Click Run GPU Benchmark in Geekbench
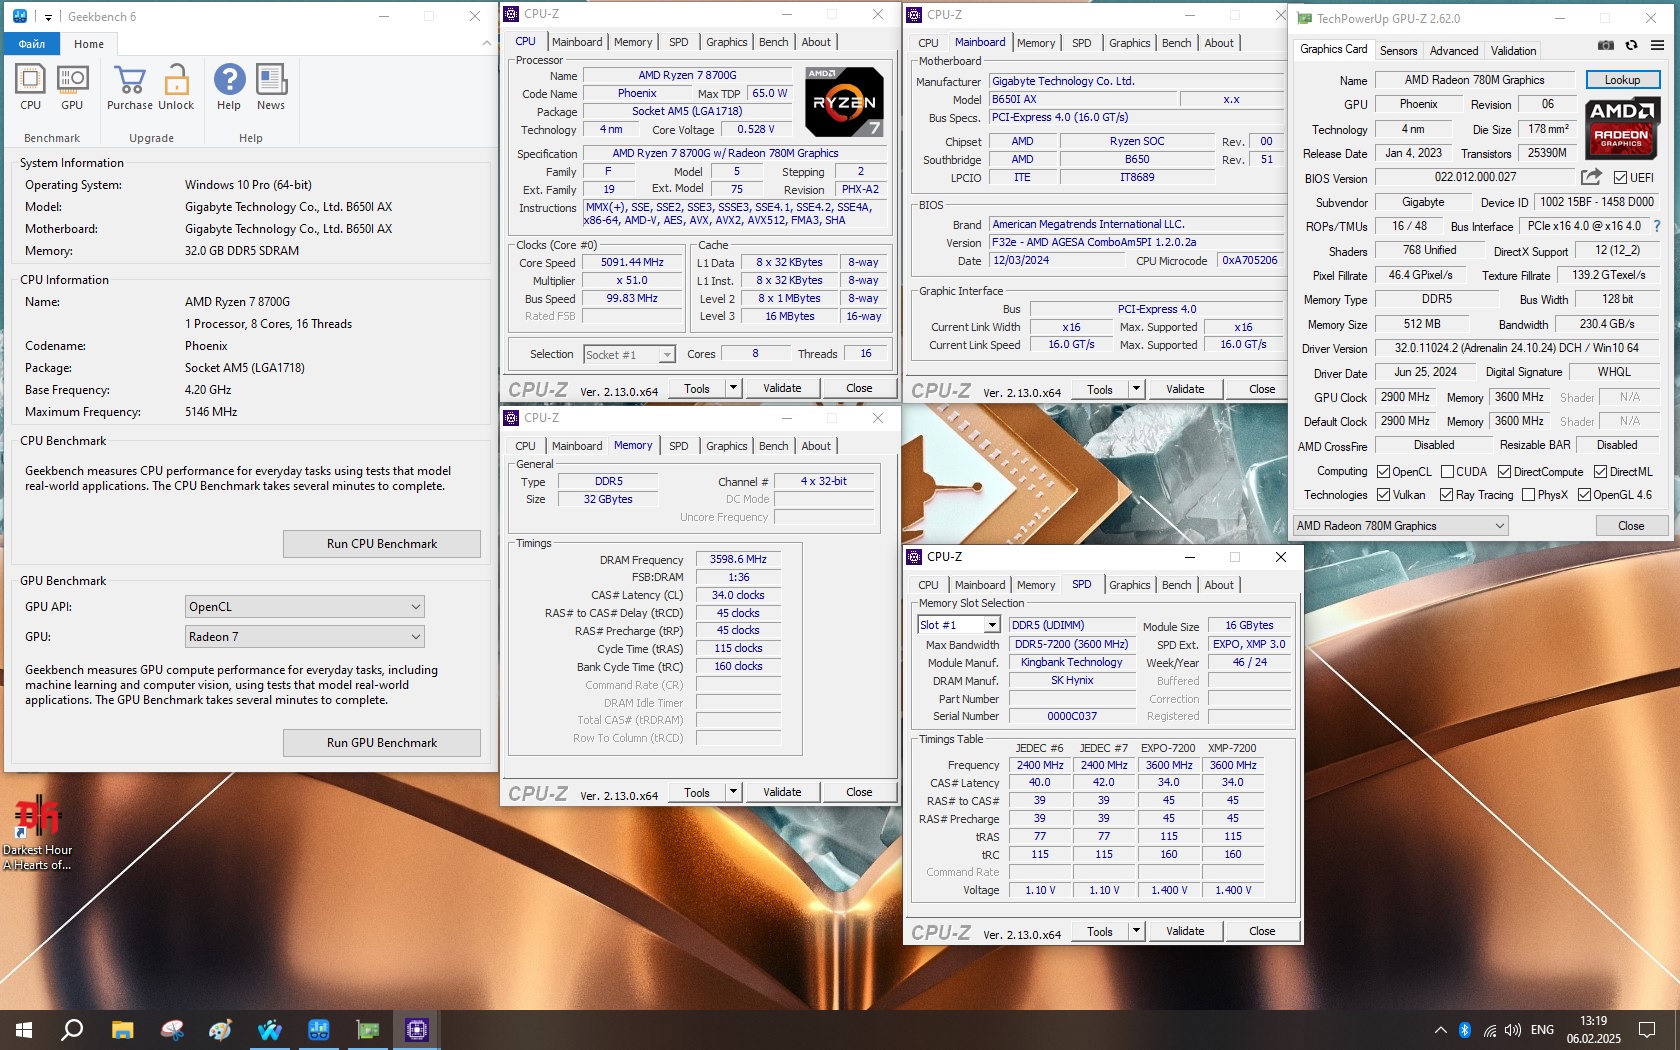The image size is (1680, 1050). (382, 743)
